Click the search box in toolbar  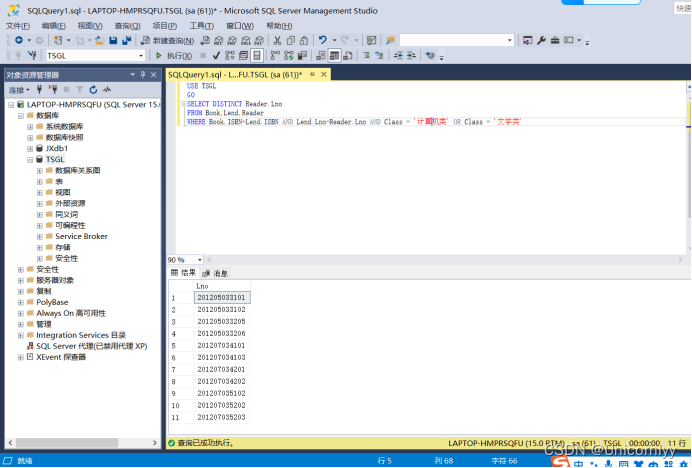click(456, 41)
